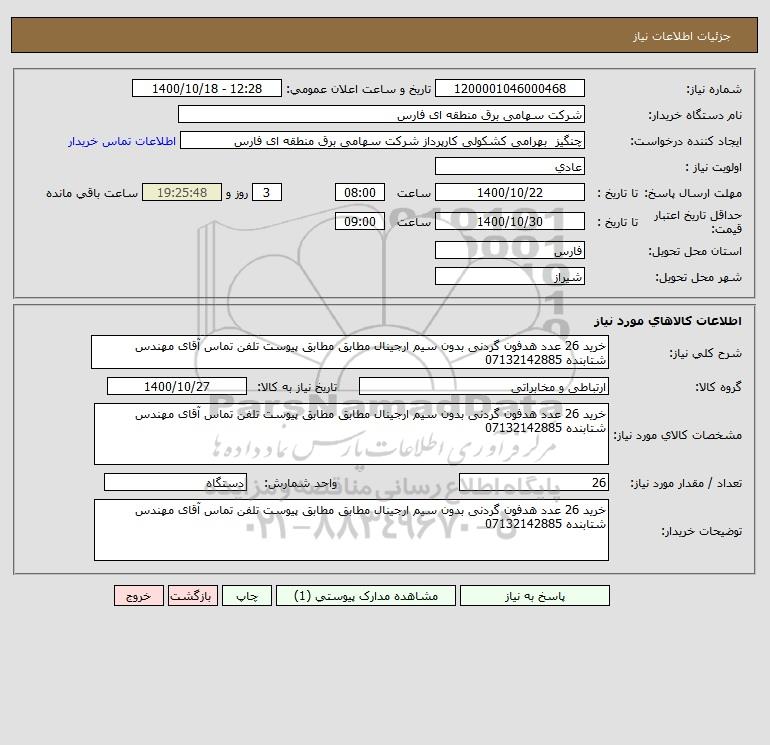
Task: Click the گروه کالا label
Action: (718, 387)
